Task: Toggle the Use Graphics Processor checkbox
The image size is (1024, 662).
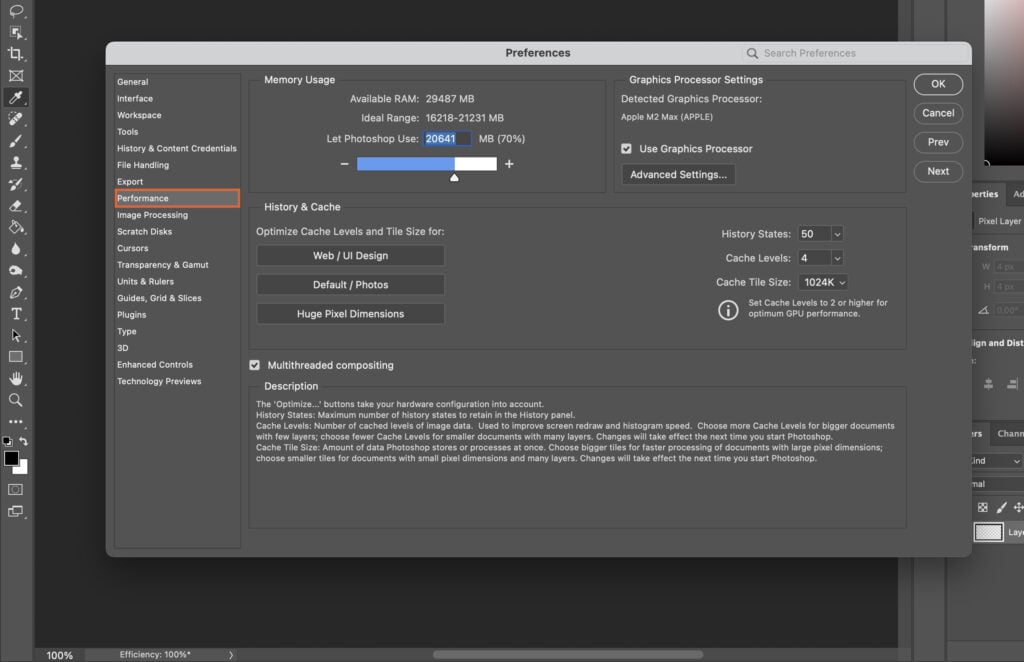Action: click(627, 149)
